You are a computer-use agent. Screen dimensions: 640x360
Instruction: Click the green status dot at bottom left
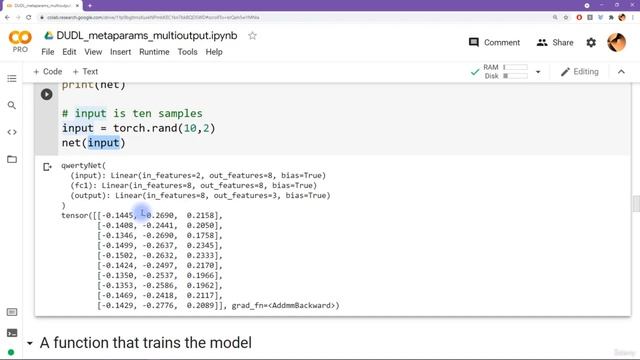pyautogui.click(x=11, y=352)
